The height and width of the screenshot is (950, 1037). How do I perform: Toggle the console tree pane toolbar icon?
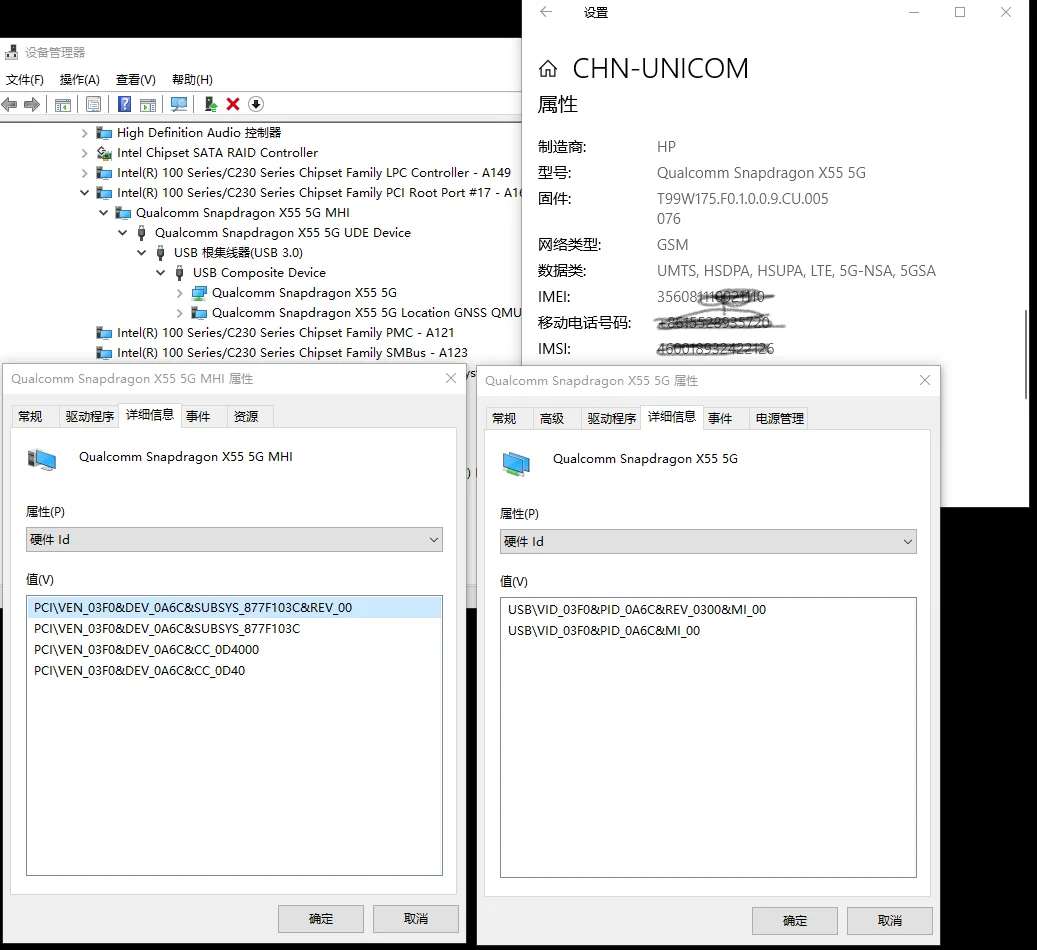63,104
